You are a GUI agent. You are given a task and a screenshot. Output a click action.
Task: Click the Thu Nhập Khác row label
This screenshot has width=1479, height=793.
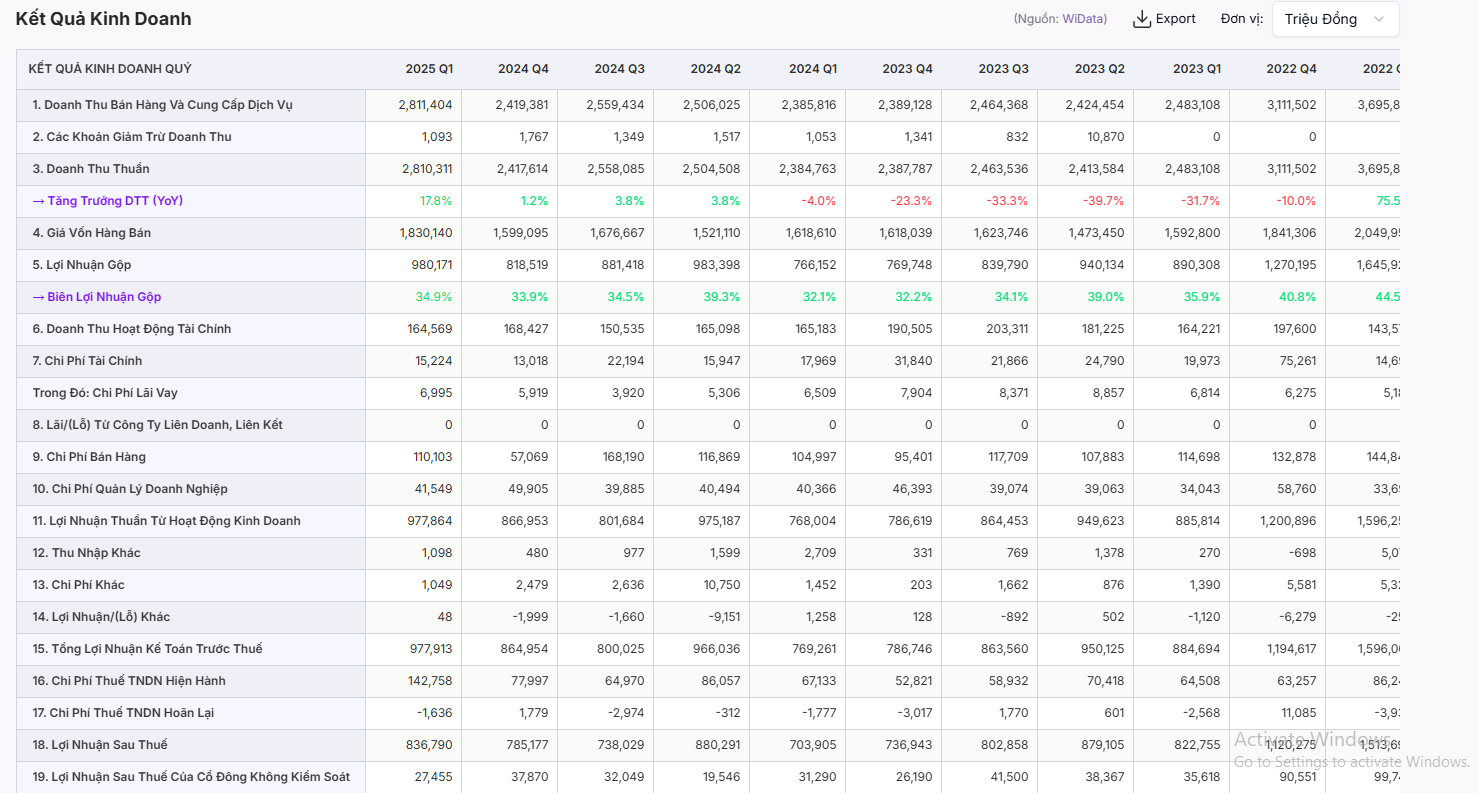click(x=86, y=553)
